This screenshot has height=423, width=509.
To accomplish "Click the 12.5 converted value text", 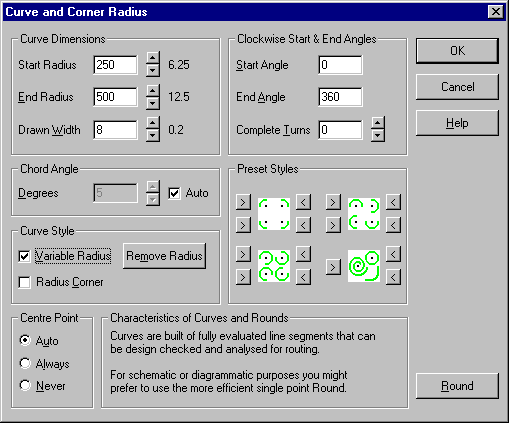I will [179, 97].
